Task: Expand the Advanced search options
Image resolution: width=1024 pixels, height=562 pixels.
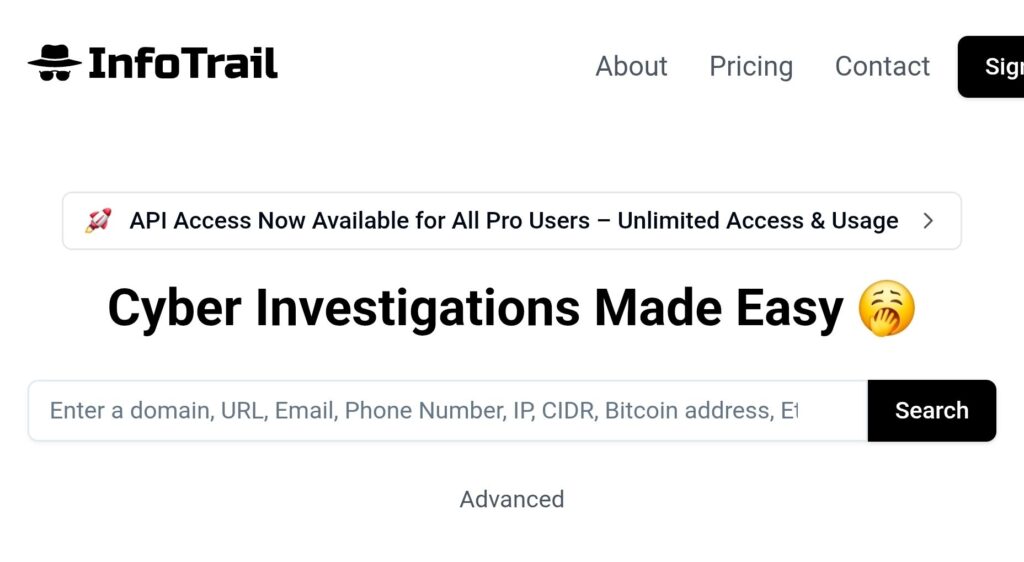Action: 512,499
